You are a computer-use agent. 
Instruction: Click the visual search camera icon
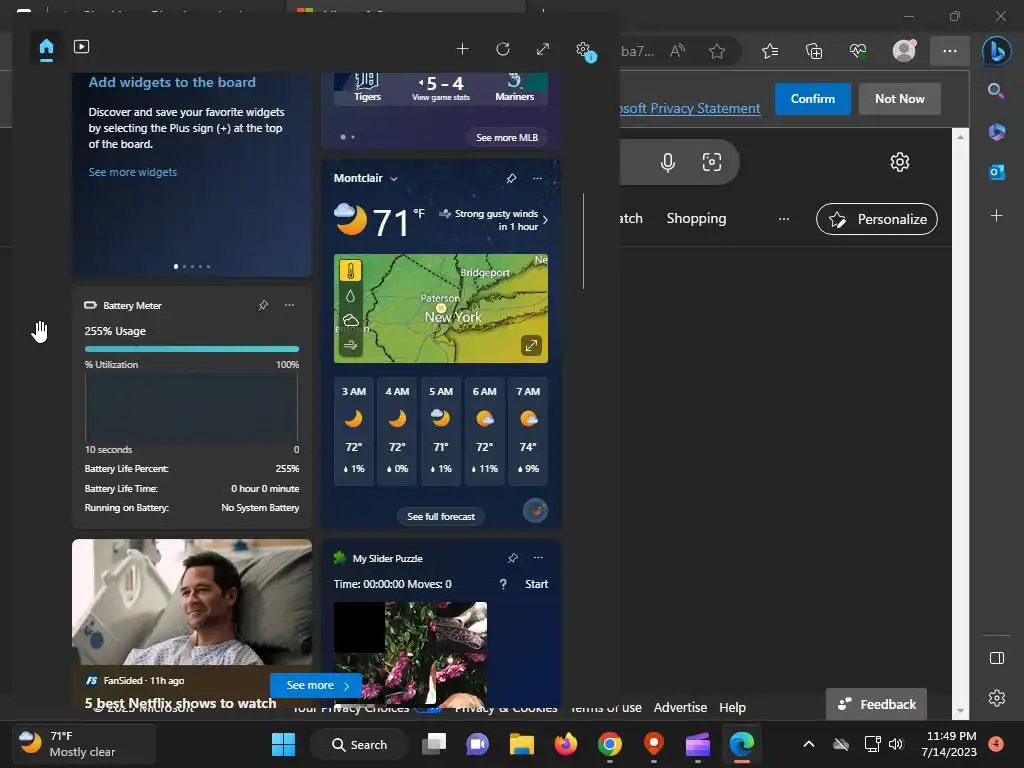(711, 162)
